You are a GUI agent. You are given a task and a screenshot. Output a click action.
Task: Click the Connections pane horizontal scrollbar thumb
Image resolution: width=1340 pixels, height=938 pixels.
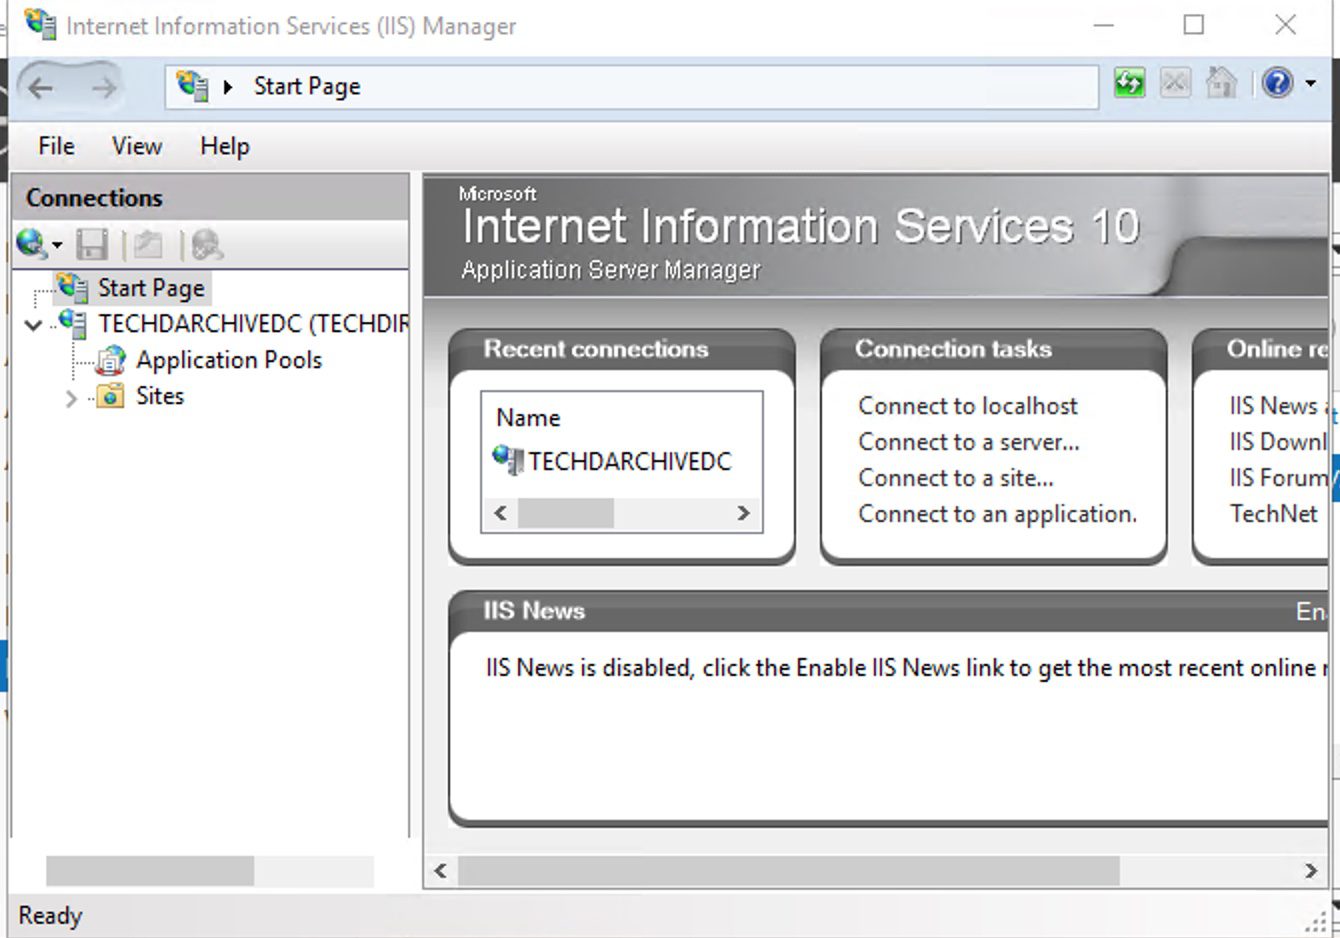click(x=150, y=871)
